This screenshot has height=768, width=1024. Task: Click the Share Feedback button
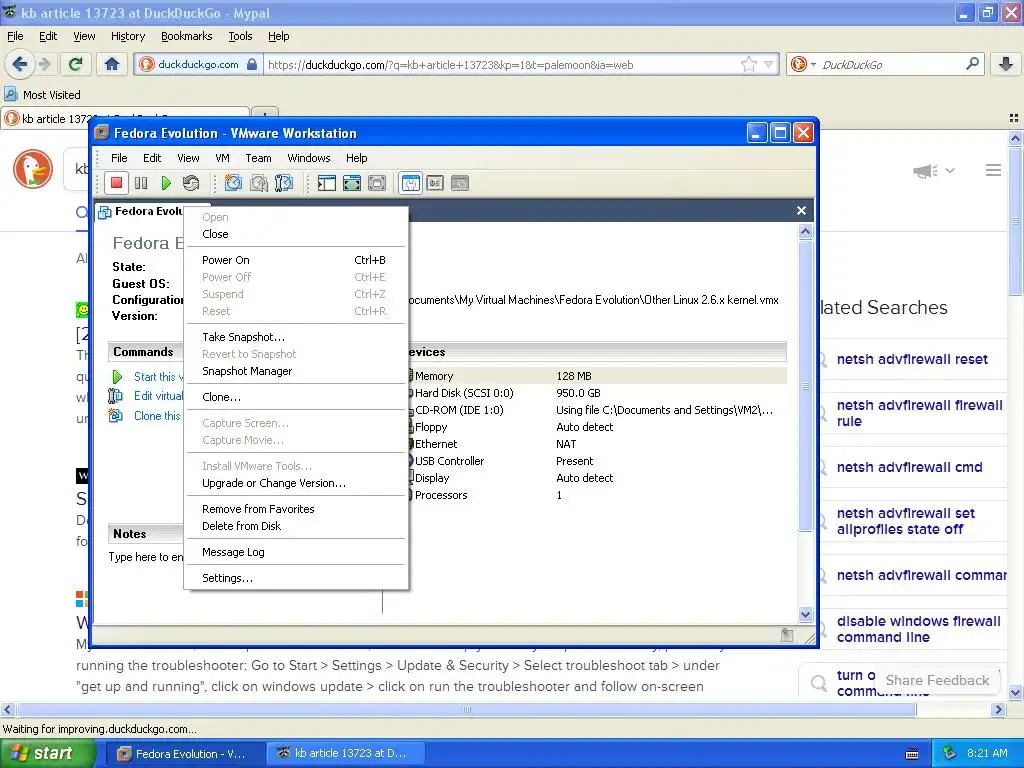[937, 680]
